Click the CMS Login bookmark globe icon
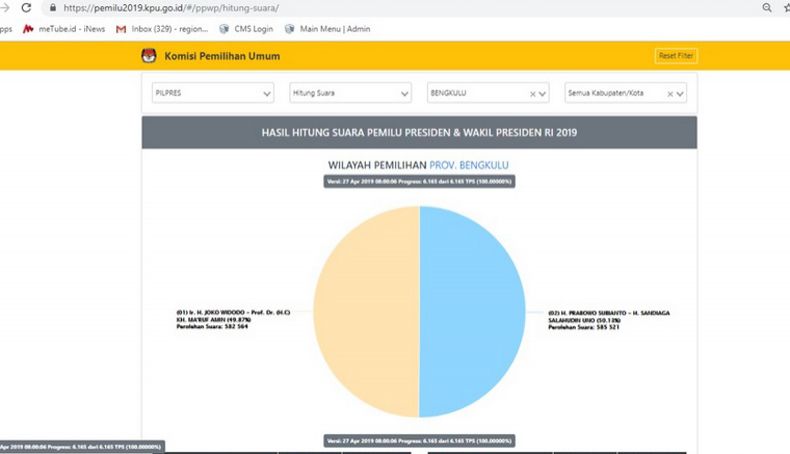Viewport: 790px width, 454px height. [x=224, y=29]
